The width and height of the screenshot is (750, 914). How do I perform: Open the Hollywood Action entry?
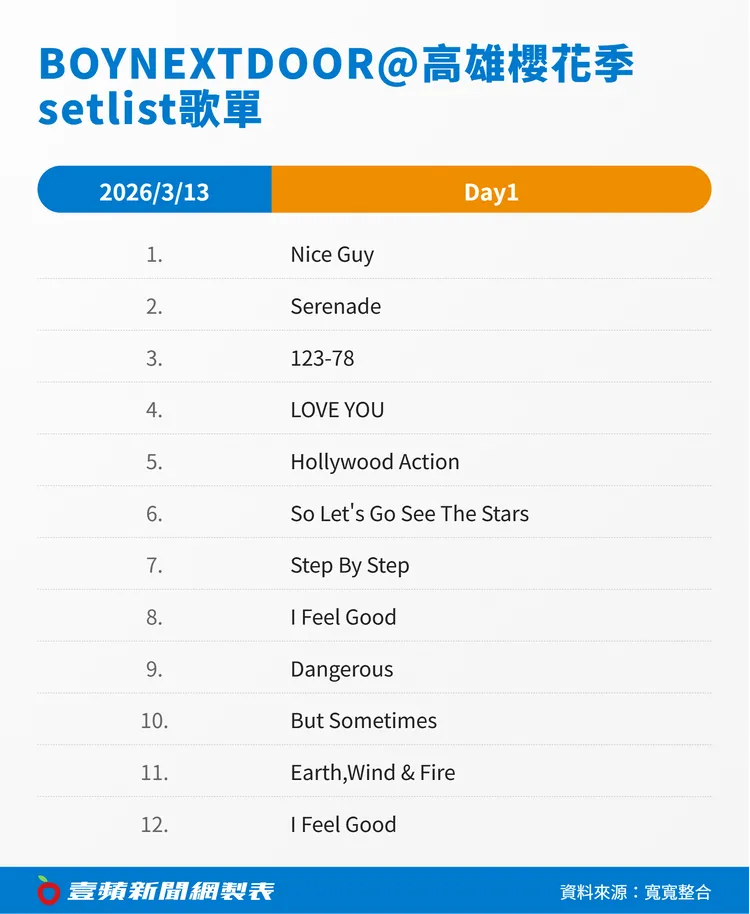375,462
